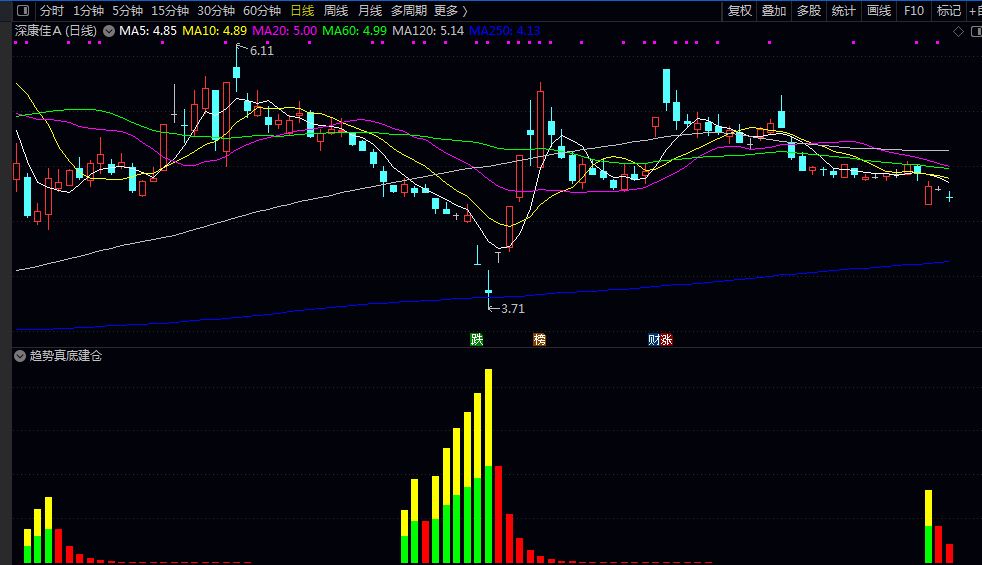Open the F10 company info
Screen dimensions: 982x565
(913, 11)
